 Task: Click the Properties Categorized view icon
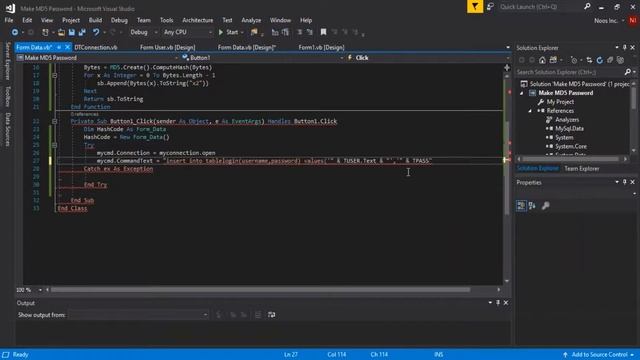tap(521, 205)
